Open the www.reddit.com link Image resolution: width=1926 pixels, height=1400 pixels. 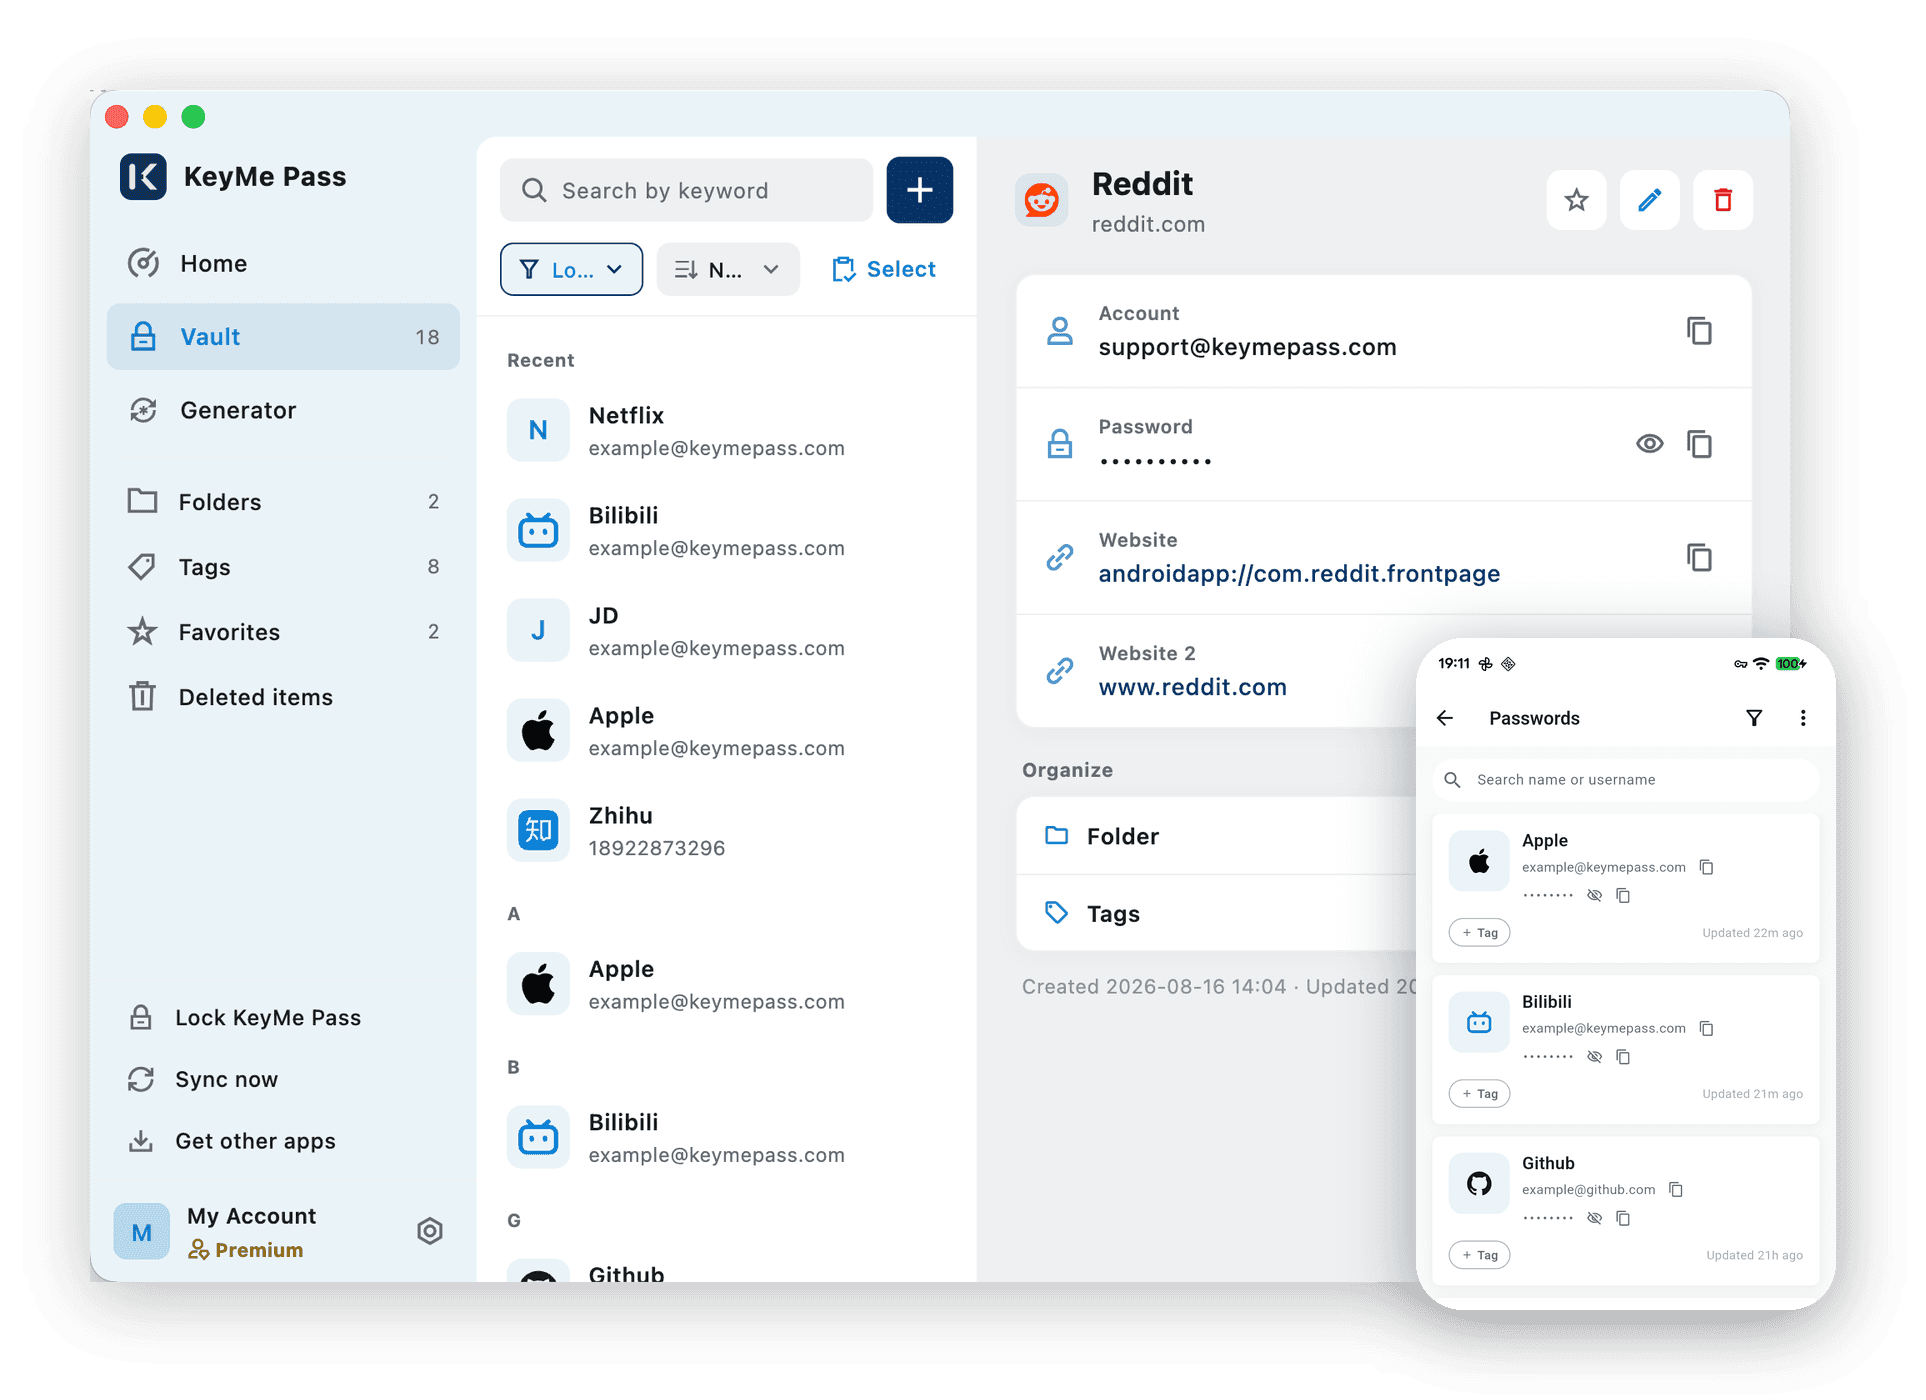[x=1192, y=687]
